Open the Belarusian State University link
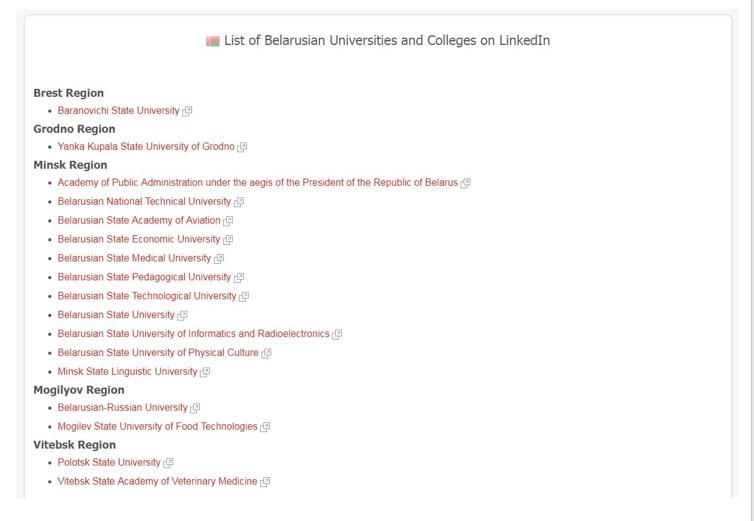Screen dimensions: 754x521 [x=116, y=315]
